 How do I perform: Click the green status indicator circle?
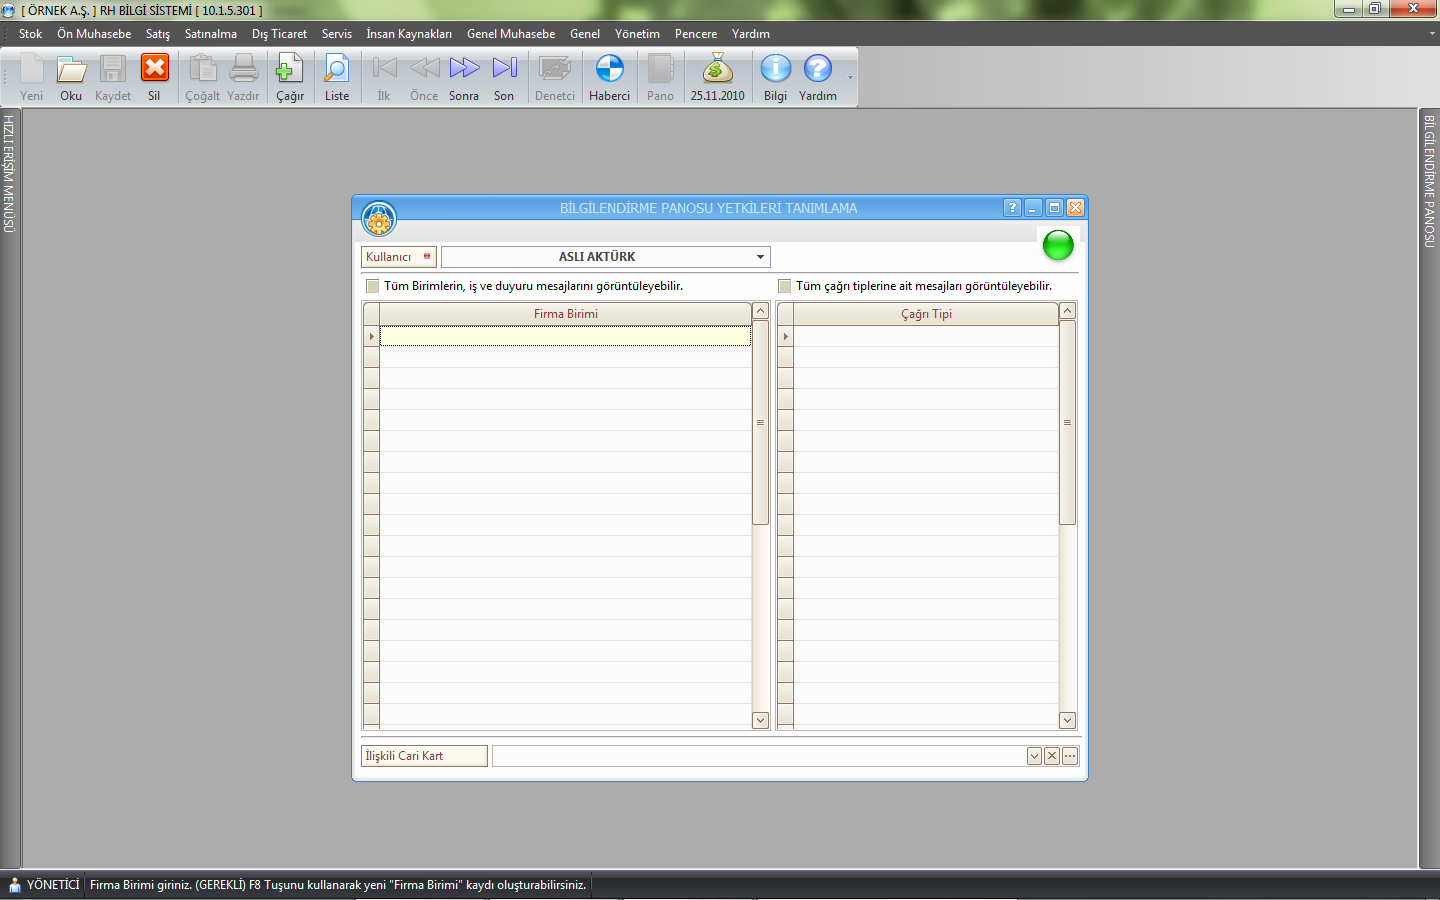(1057, 245)
